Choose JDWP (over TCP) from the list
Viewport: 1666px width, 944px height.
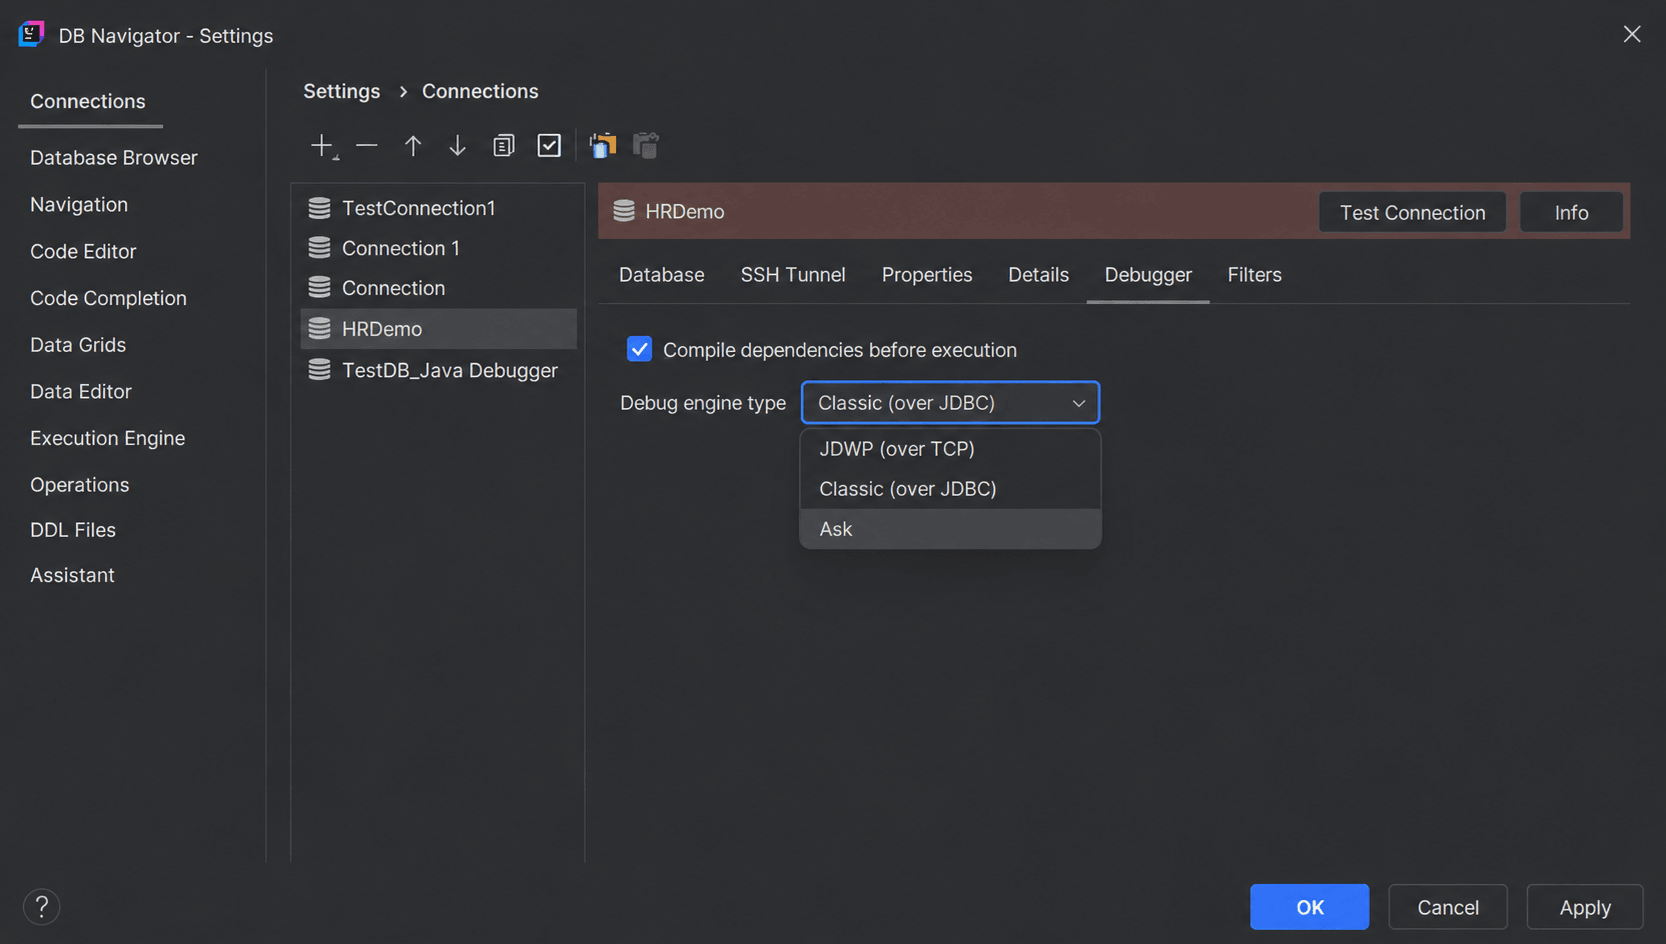pos(950,449)
